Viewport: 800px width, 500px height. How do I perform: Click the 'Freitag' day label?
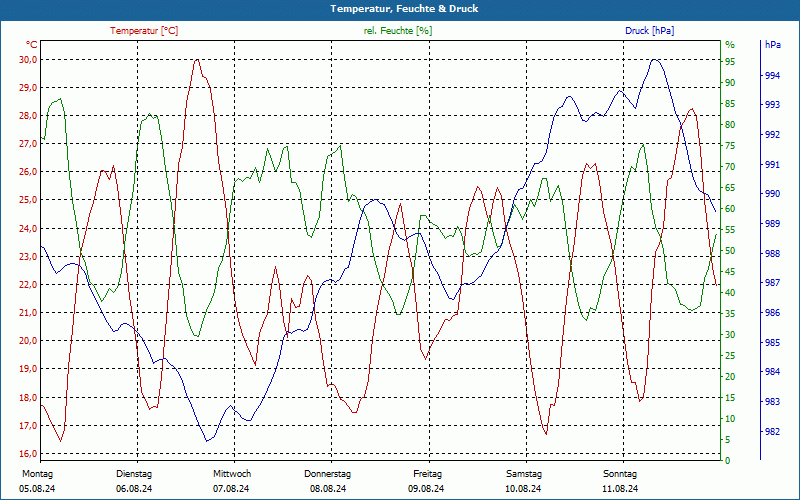point(428,474)
